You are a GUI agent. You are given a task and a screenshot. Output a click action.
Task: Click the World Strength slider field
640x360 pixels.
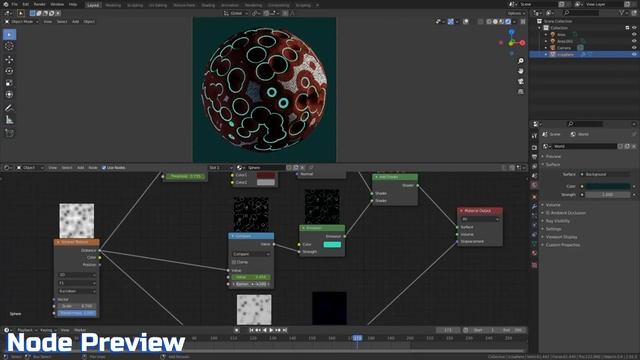pyautogui.click(x=608, y=195)
